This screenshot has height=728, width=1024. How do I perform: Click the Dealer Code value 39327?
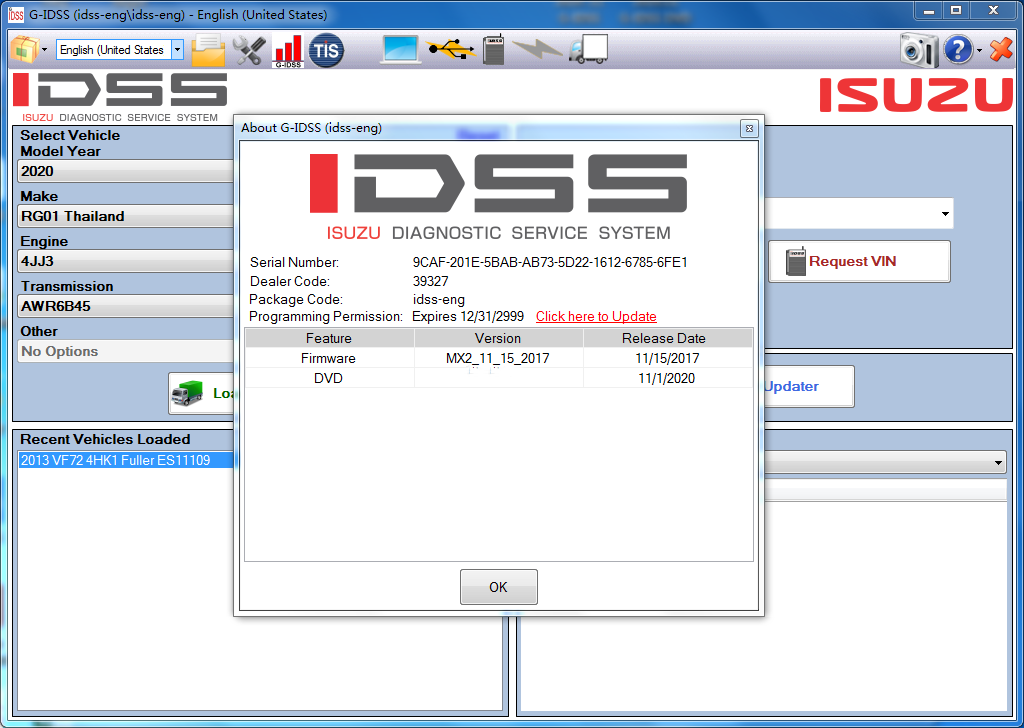click(430, 281)
